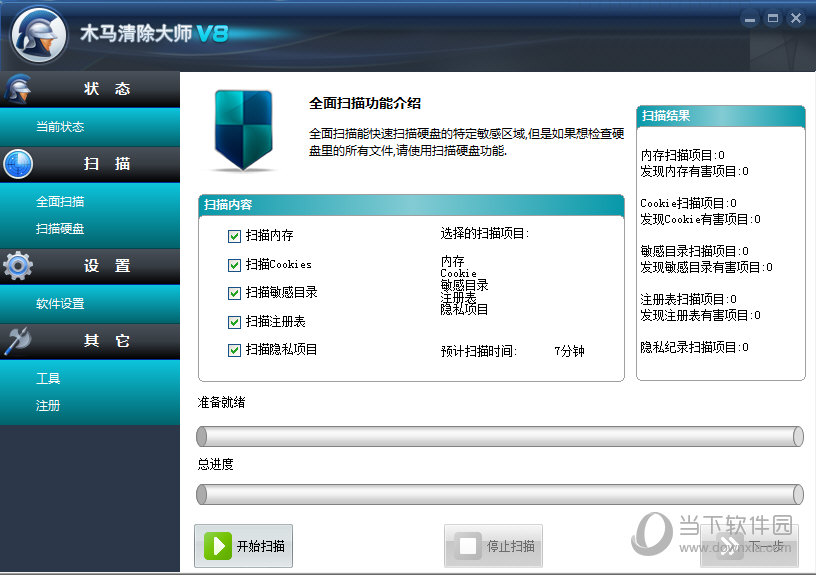Click 隐私项目 in selected scan items list
This screenshot has height=577, width=816.
point(464,310)
